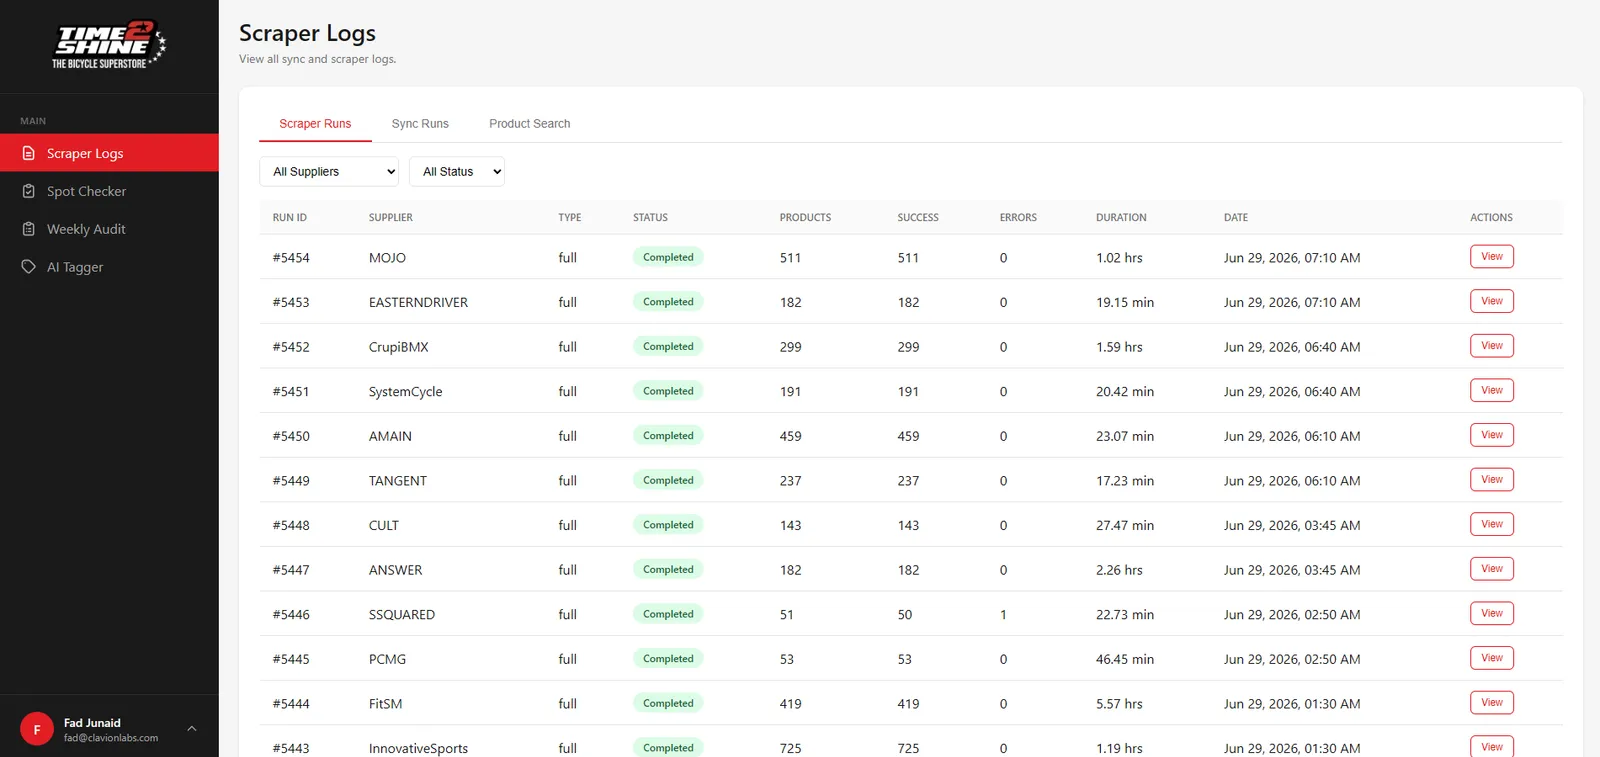View run #5444 for FitSM
This screenshot has height=757, width=1600.
[x=1492, y=703]
